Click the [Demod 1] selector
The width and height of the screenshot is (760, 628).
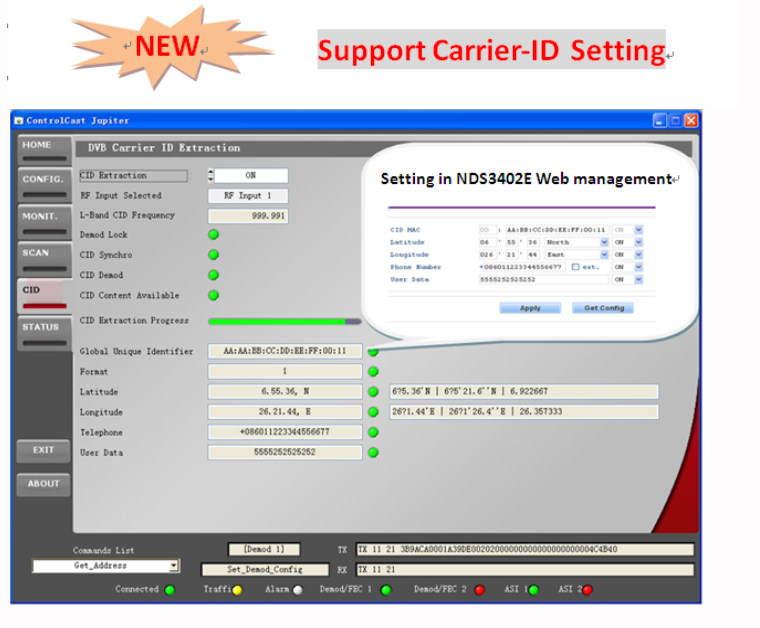pos(264,549)
